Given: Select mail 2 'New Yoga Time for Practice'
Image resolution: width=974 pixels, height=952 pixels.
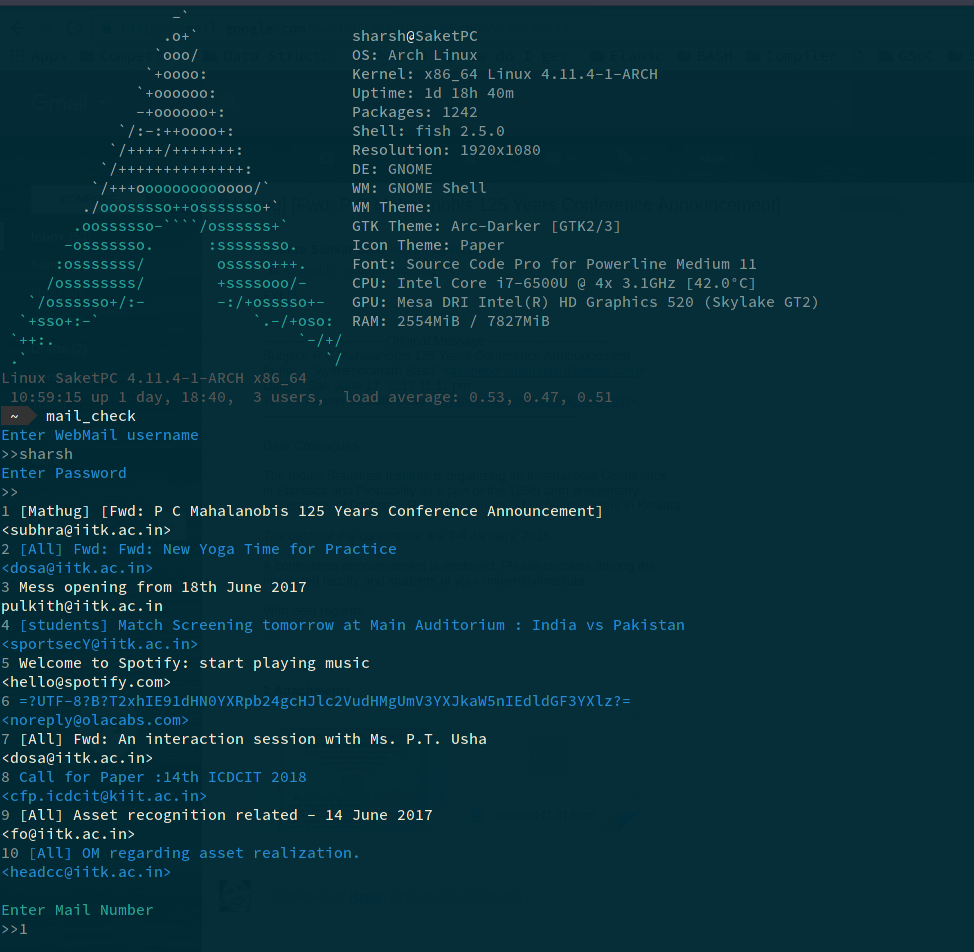Looking at the screenshot, I should pyautogui.click(x=199, y=549).
